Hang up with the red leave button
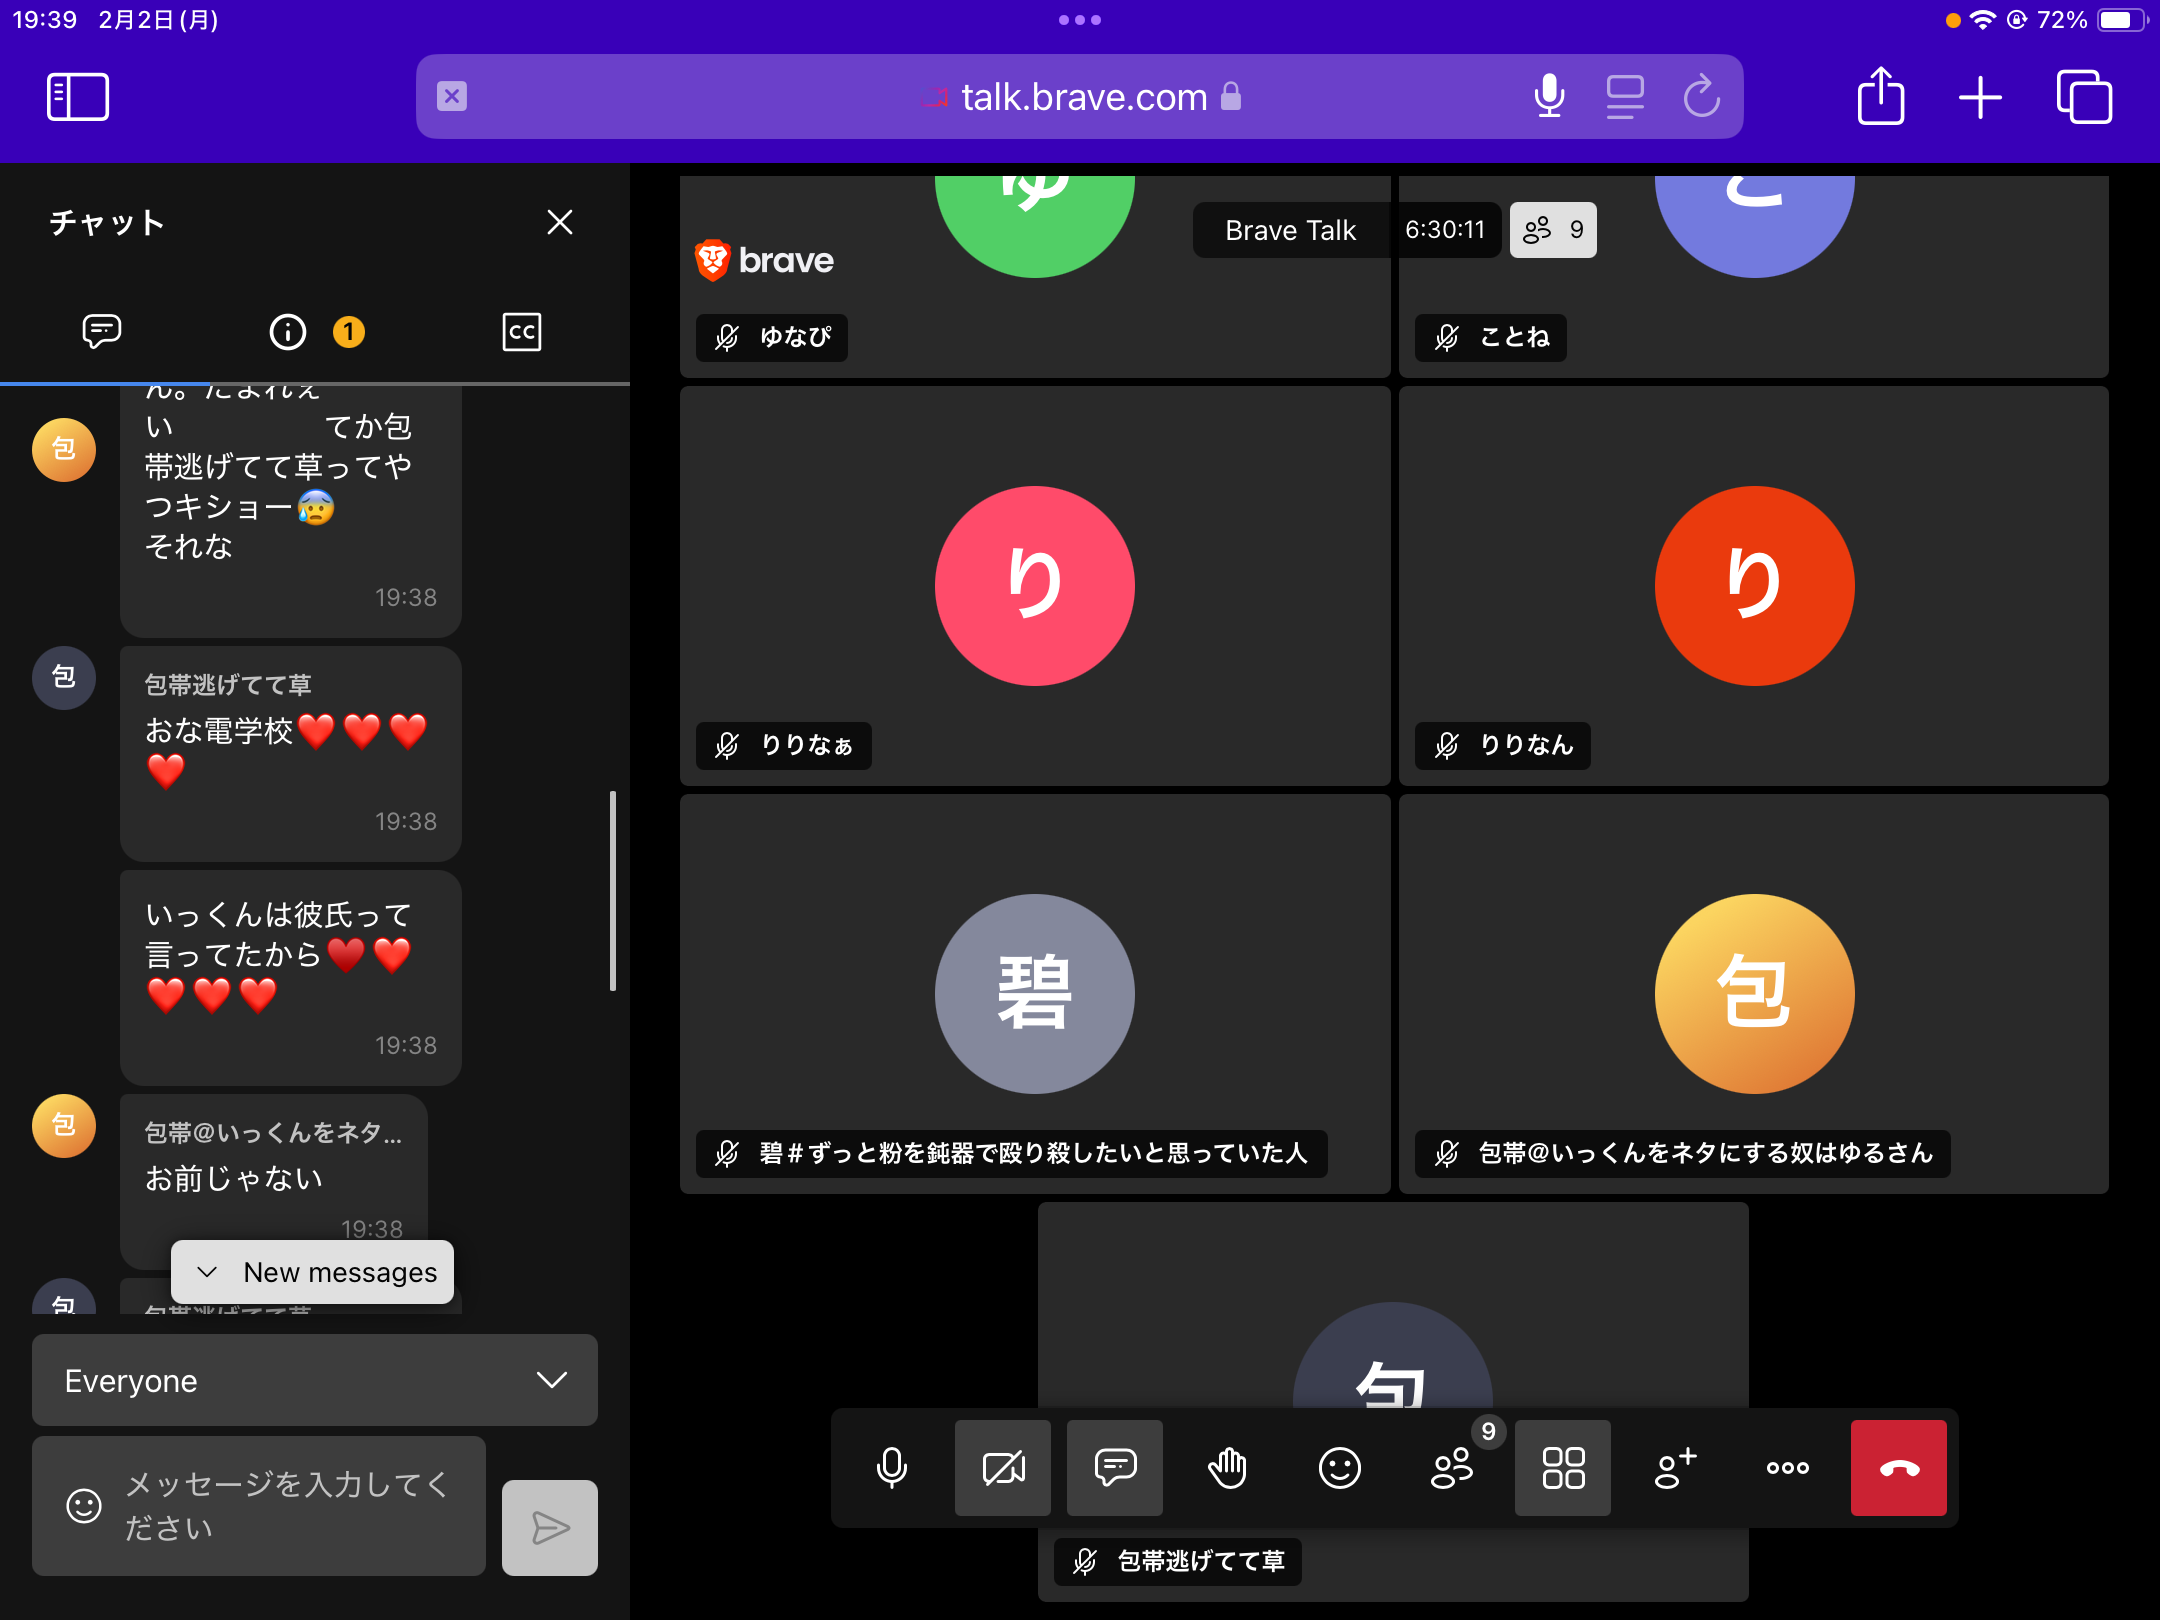Image resolution: width=2160 pixels, height=1620 pixels. coord(1898,1467)
